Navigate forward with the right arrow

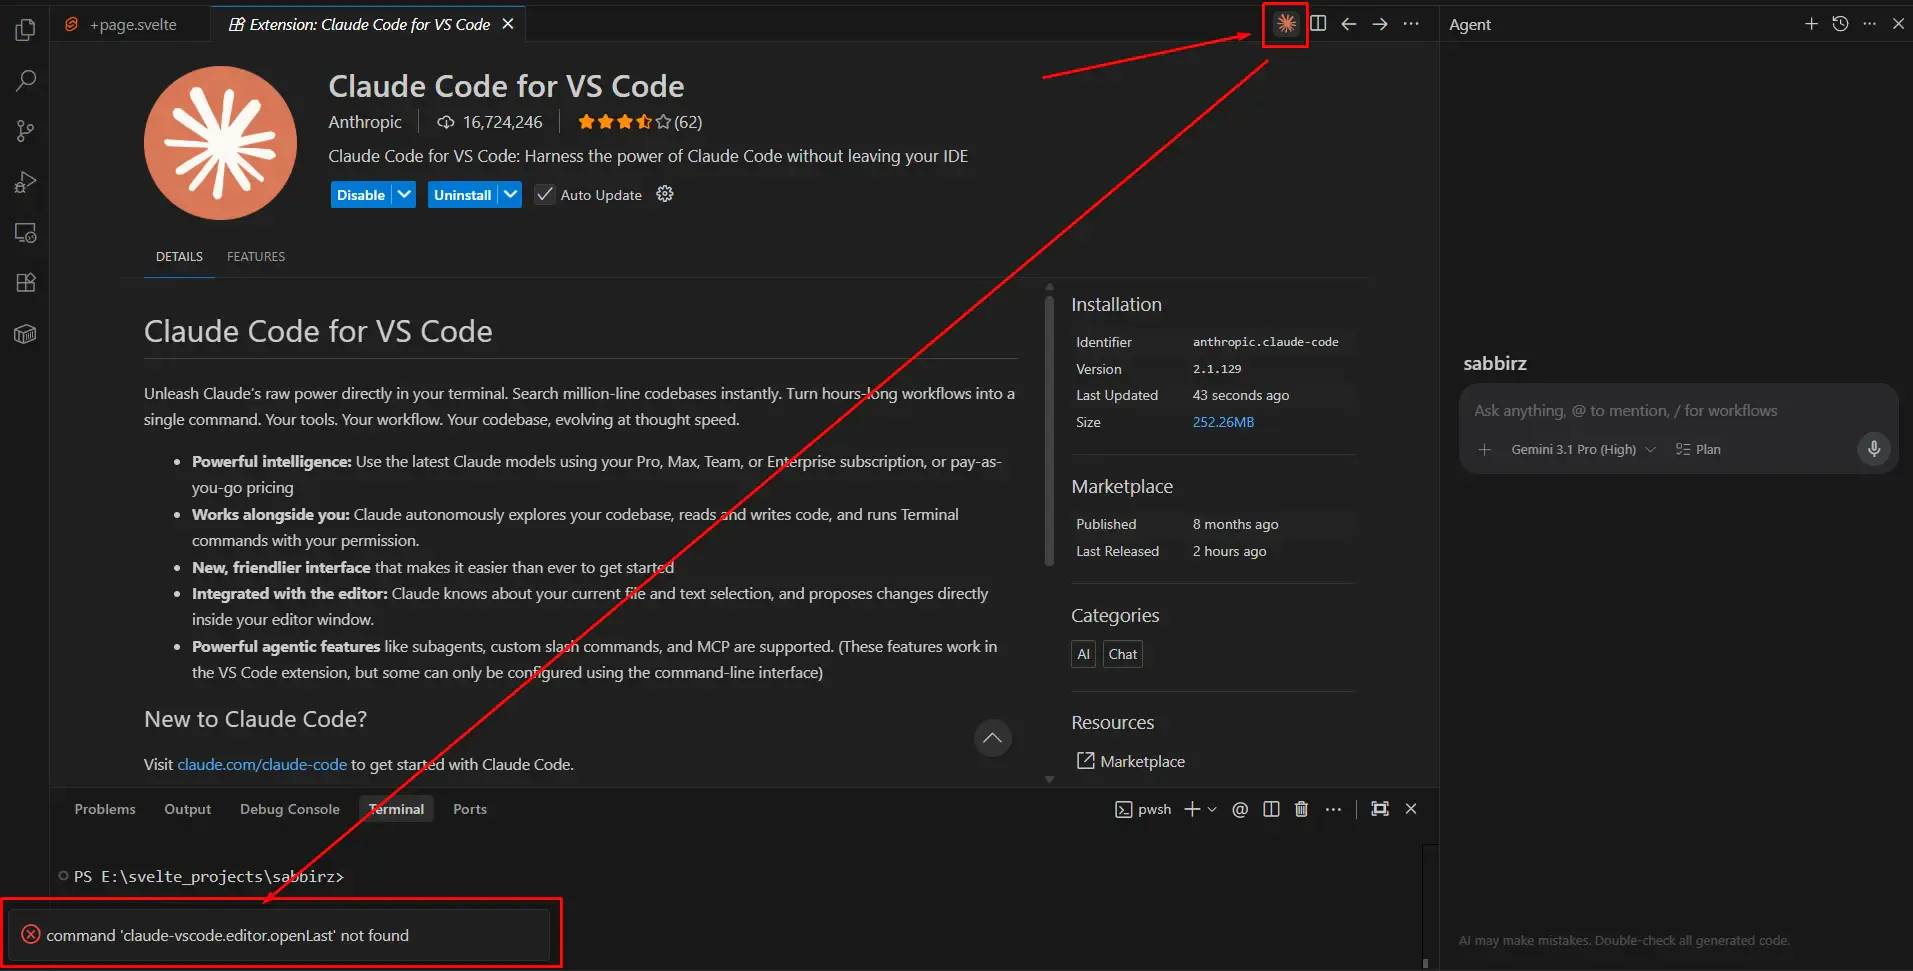(x=1380, y=24)
